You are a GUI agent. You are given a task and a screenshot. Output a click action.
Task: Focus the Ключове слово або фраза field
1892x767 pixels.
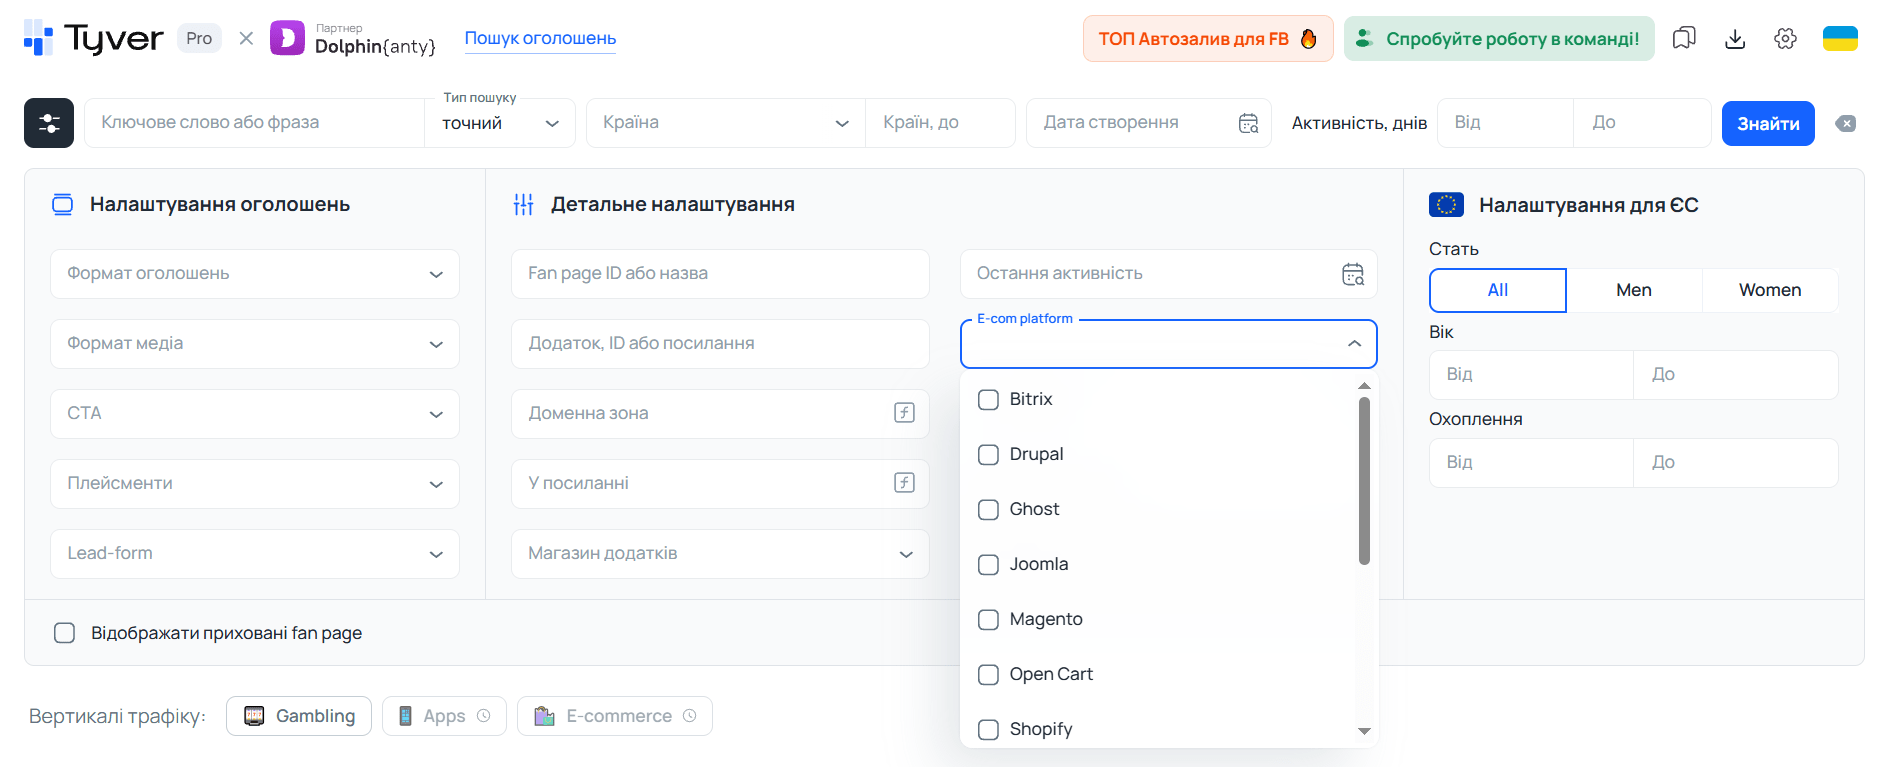(255, 123)
